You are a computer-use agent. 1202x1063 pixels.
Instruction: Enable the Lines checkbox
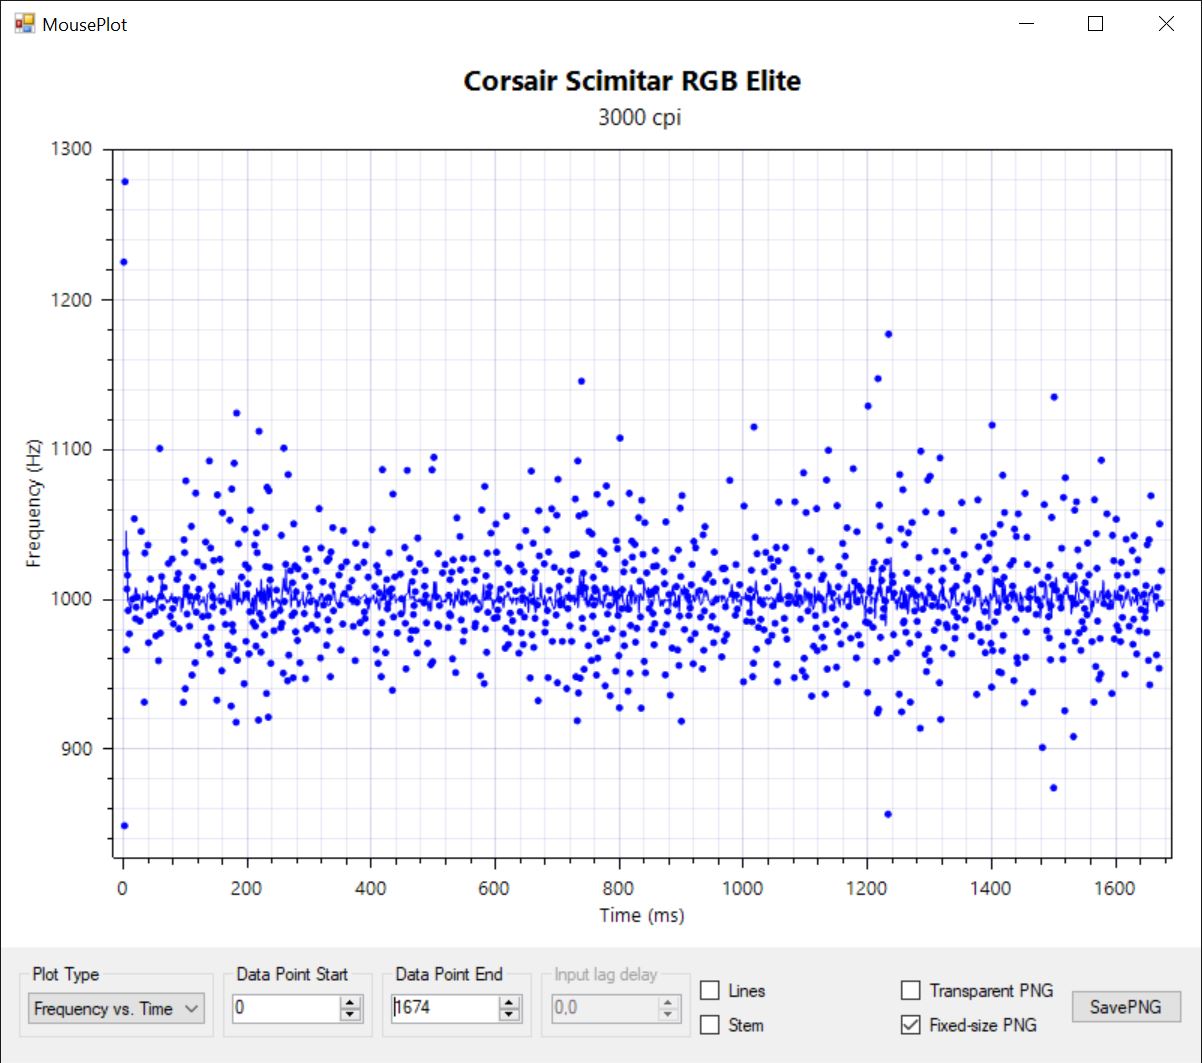pos(710,990)
